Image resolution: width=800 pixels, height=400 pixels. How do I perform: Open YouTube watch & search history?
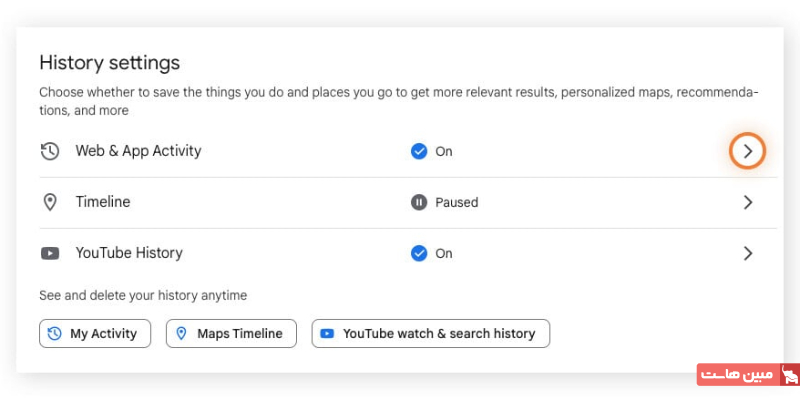[431, 334]
